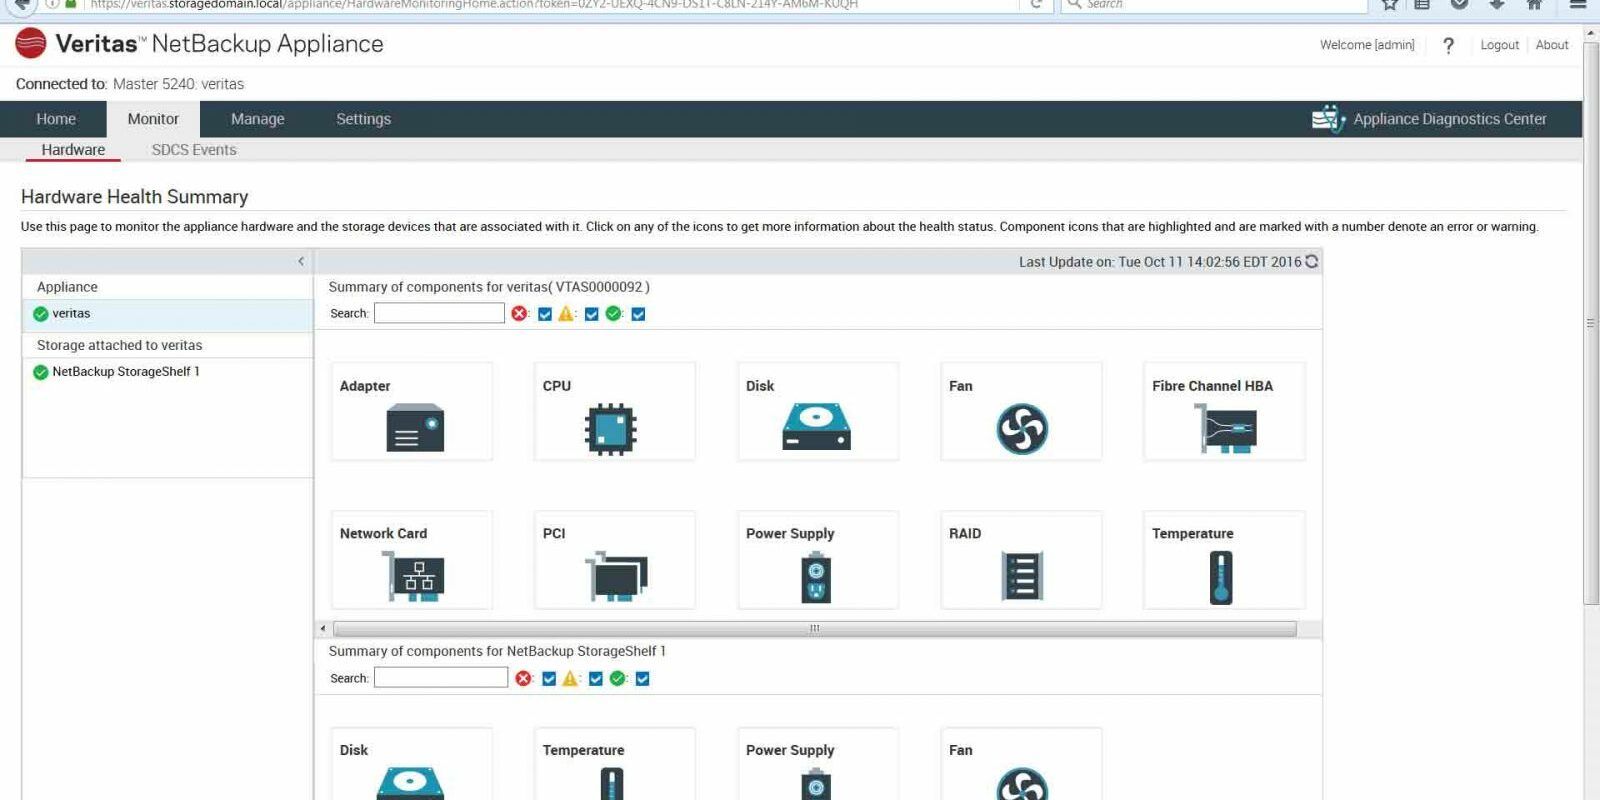Screen dimensions: 1600x800
Task: Open the Network Card component icon
Action: click(413, 576)
